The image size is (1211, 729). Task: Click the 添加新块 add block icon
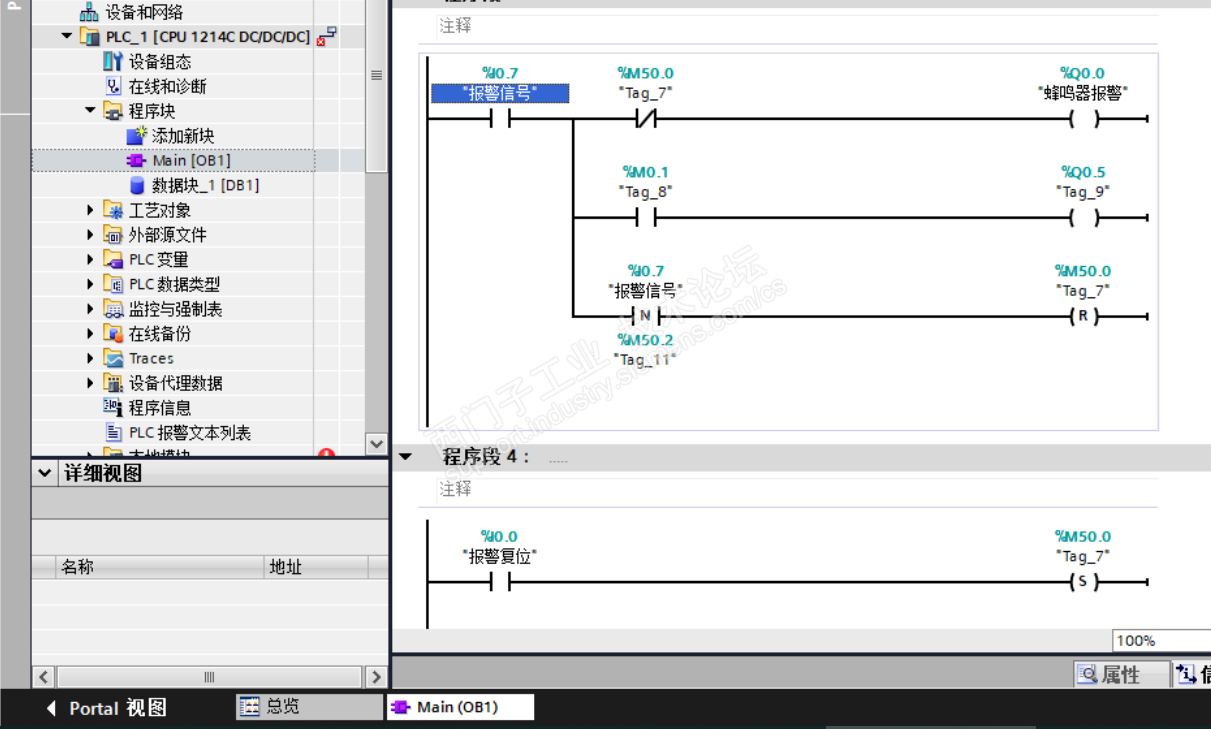click(136, 136)
